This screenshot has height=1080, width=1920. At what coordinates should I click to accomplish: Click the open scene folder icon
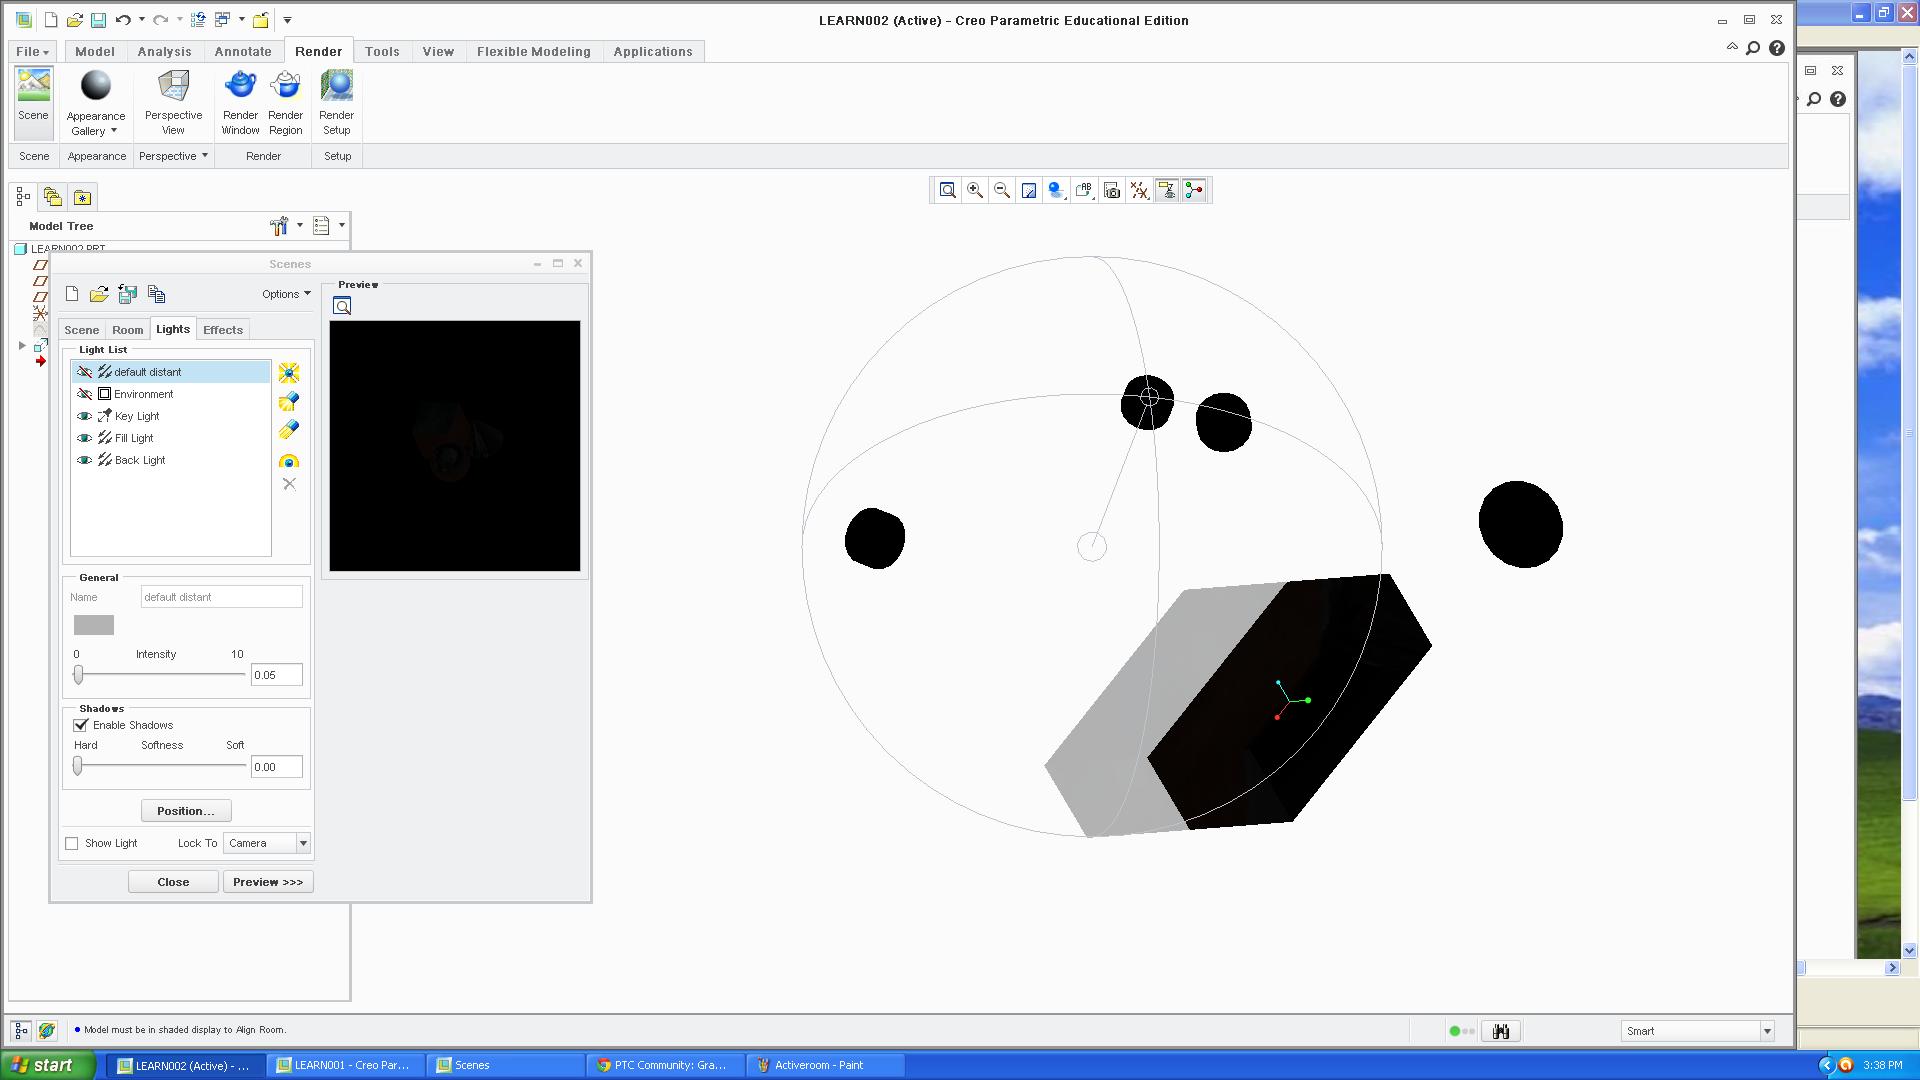click(99, 294)
